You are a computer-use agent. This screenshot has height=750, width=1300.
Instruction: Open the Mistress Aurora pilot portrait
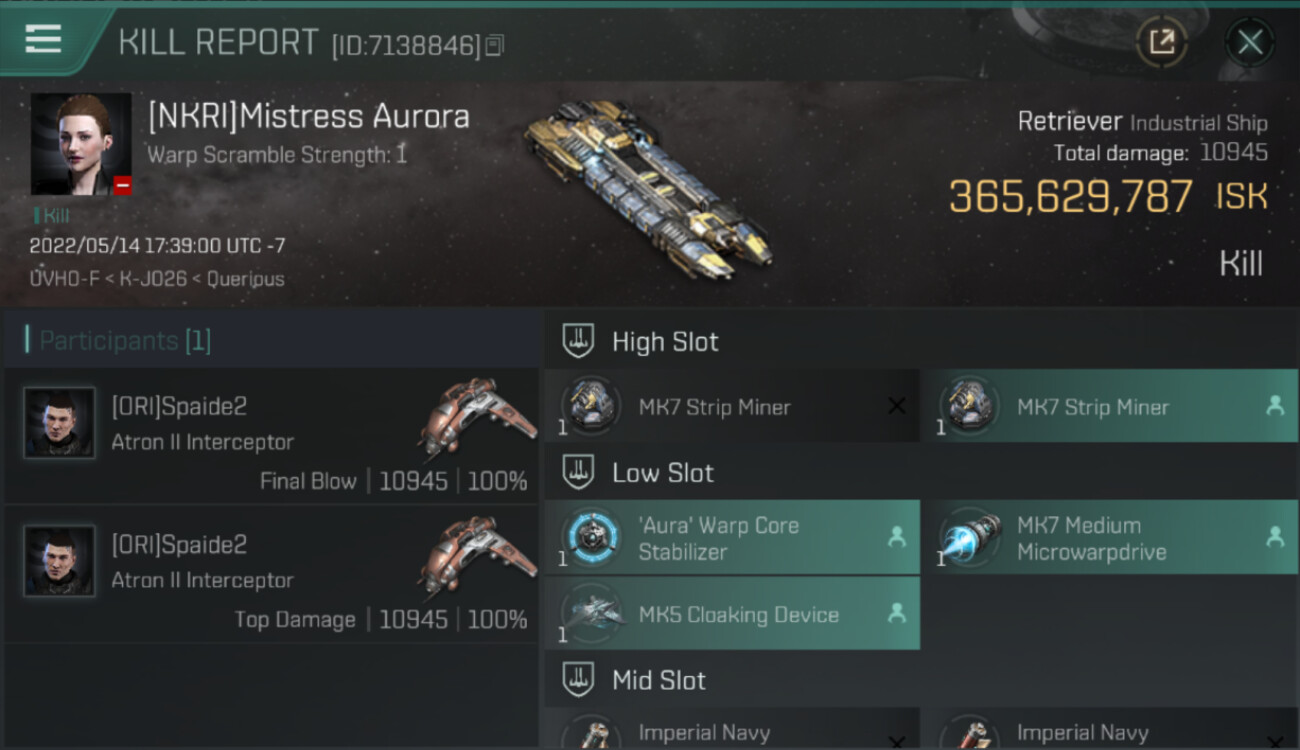[81, 144]
